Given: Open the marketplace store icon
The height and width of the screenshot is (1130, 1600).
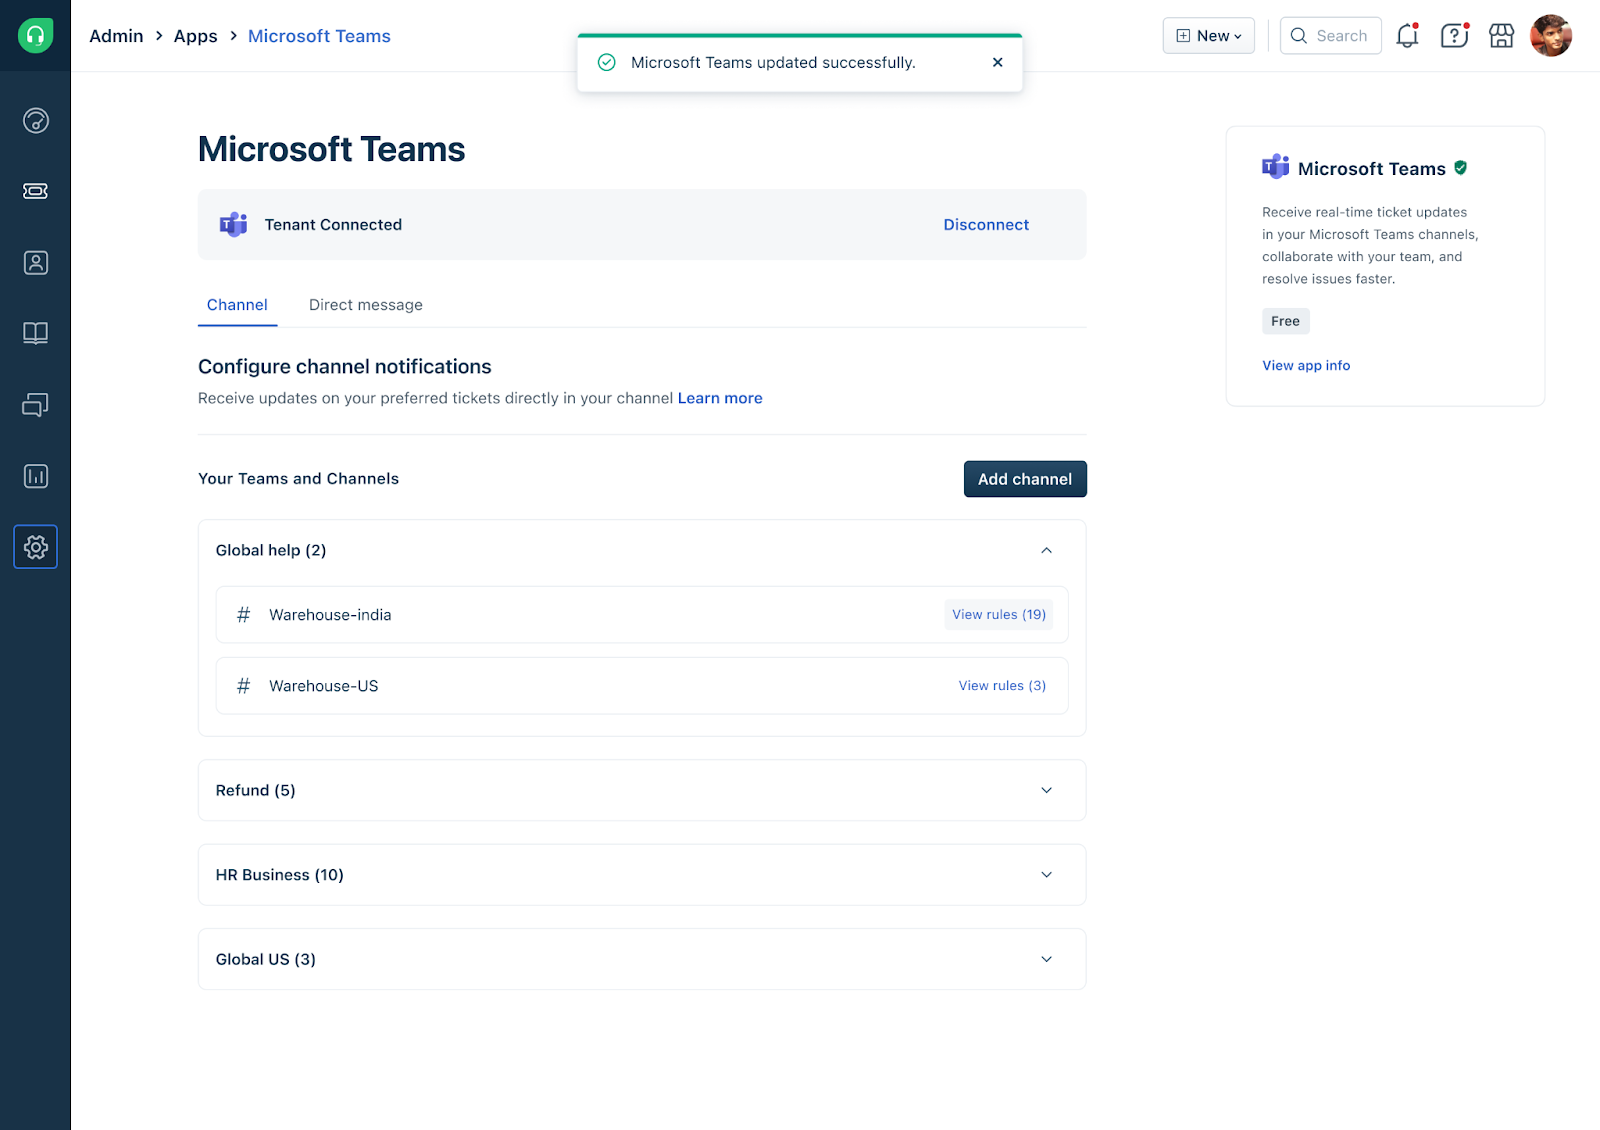Looking at the screenshot, I should pyautogui.click(x=1502, y=36).
